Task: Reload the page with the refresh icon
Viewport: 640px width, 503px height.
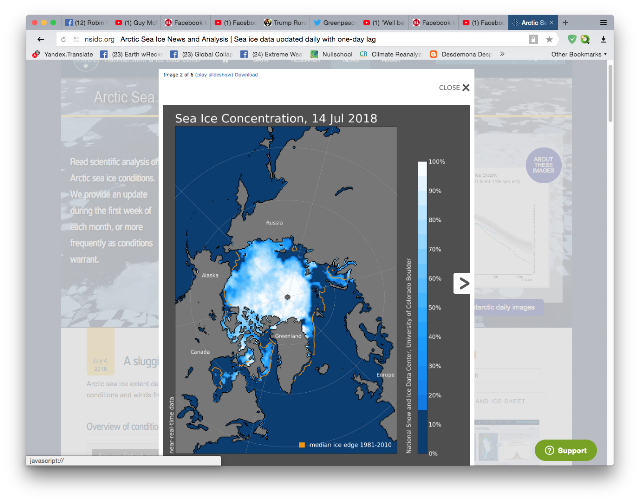Action: click(63, 40)
